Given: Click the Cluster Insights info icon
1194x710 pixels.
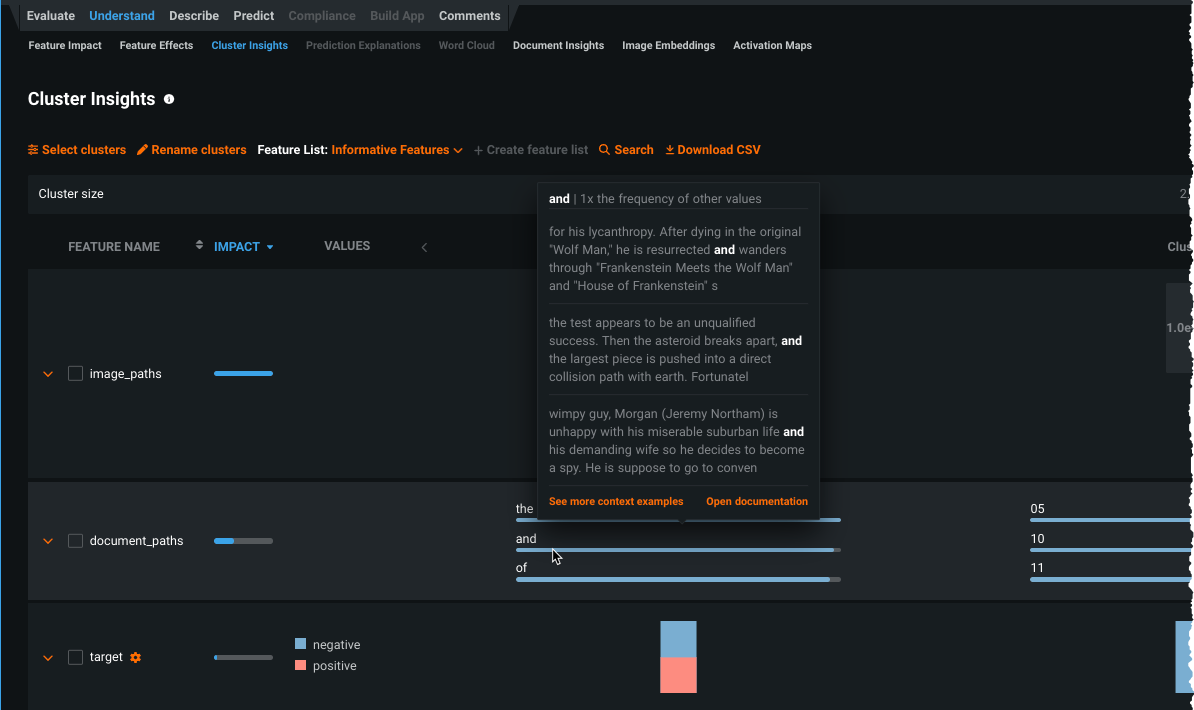Looking at the screenshot, I should (169, 99).
